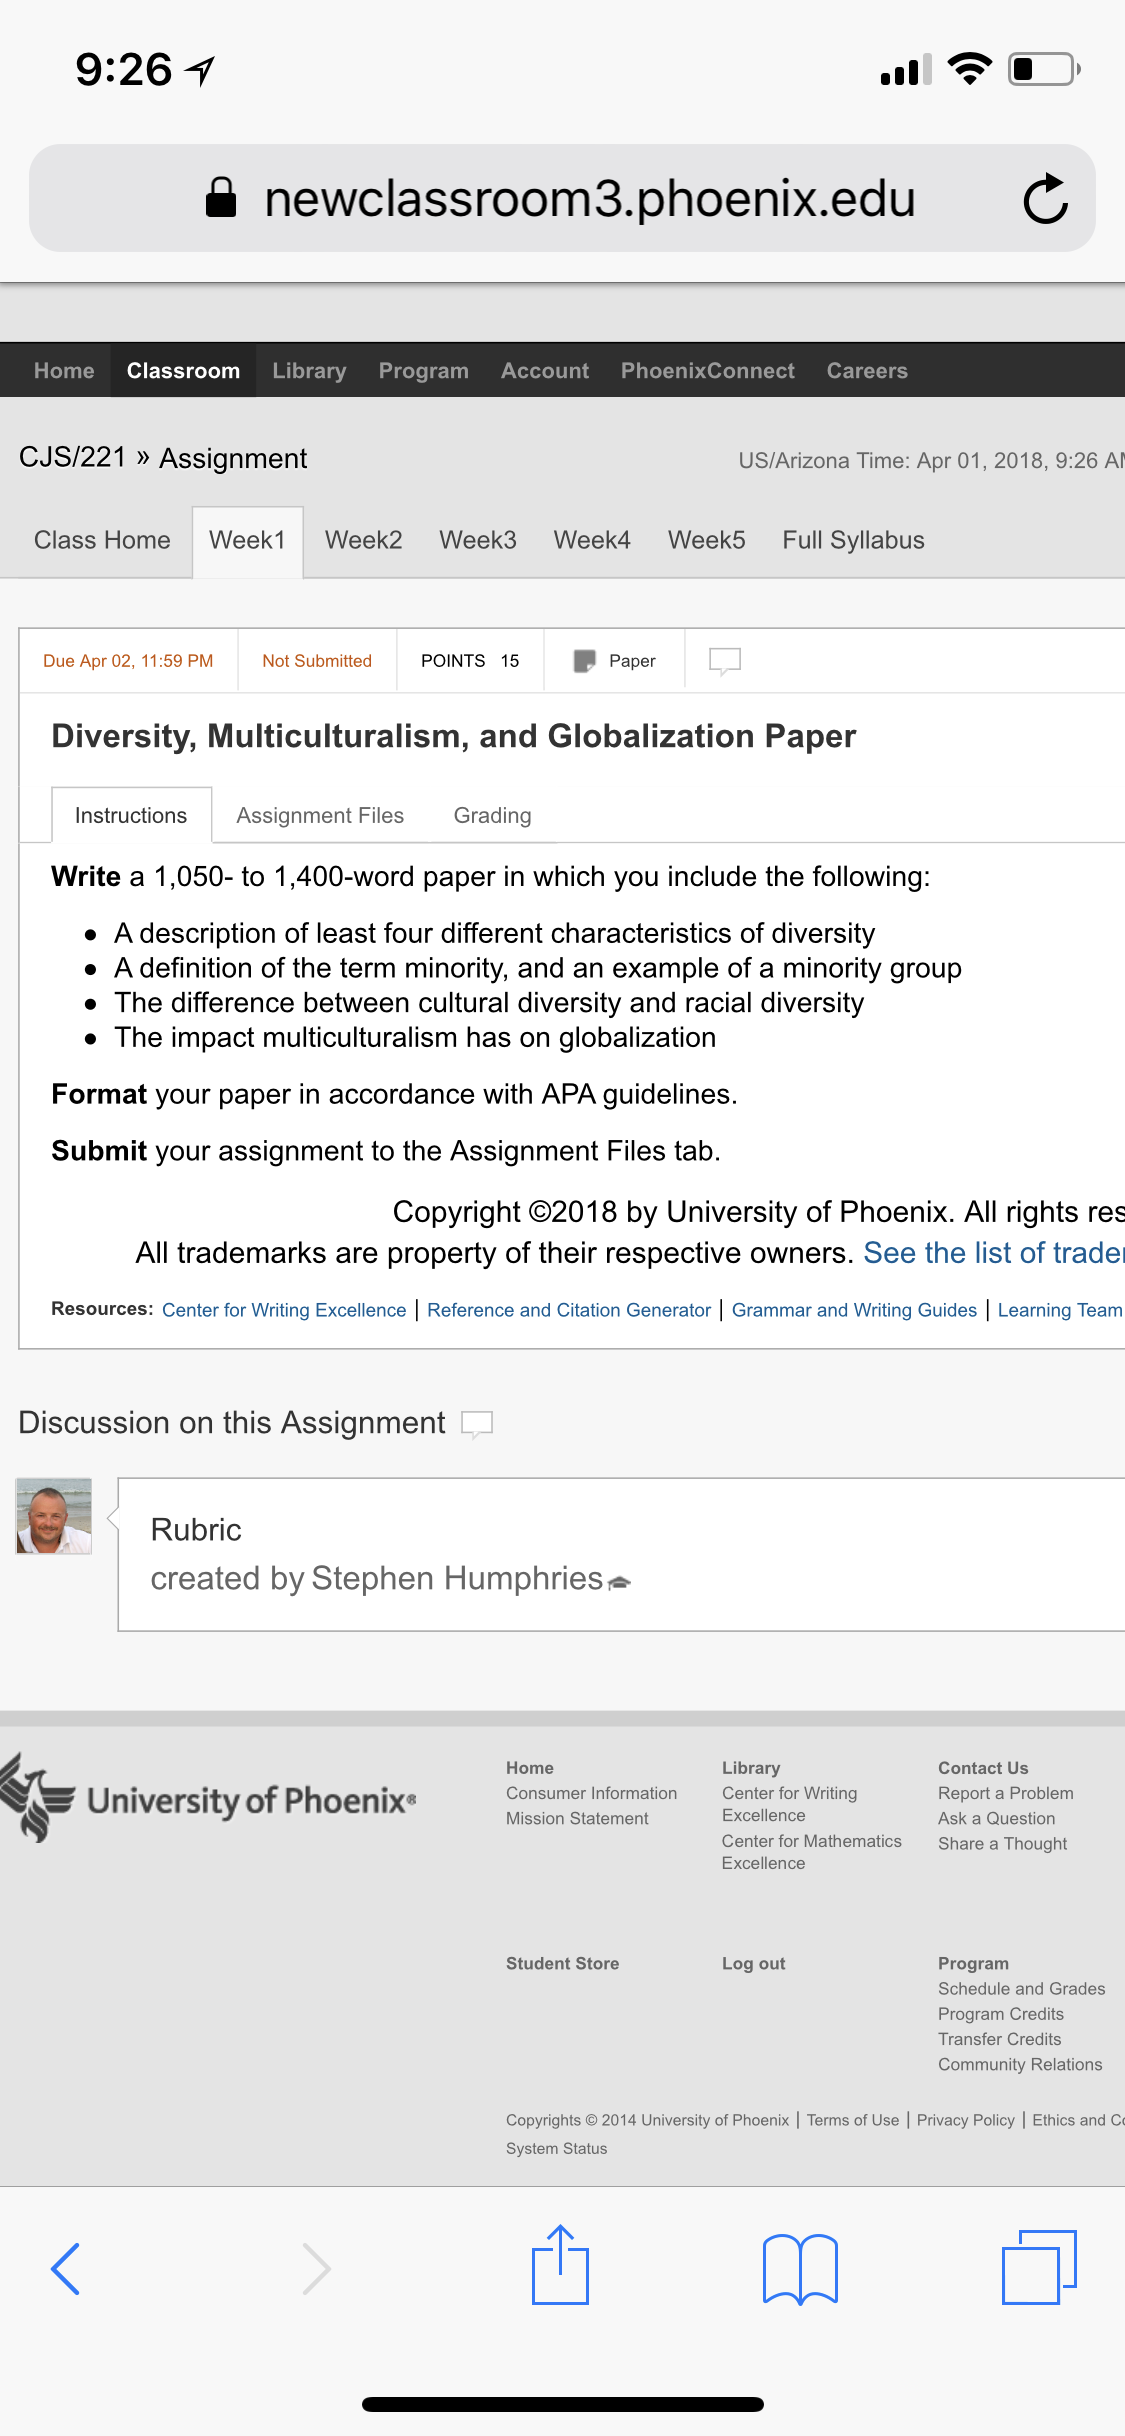Open the Account navigation item
The width and height of the screenshot is (1125, 2436).
click(x=545, y=371)
